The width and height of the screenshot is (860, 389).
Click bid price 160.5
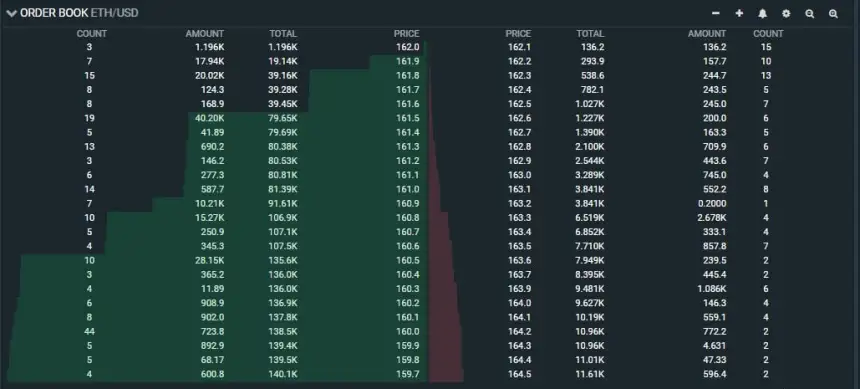(408, 261)
